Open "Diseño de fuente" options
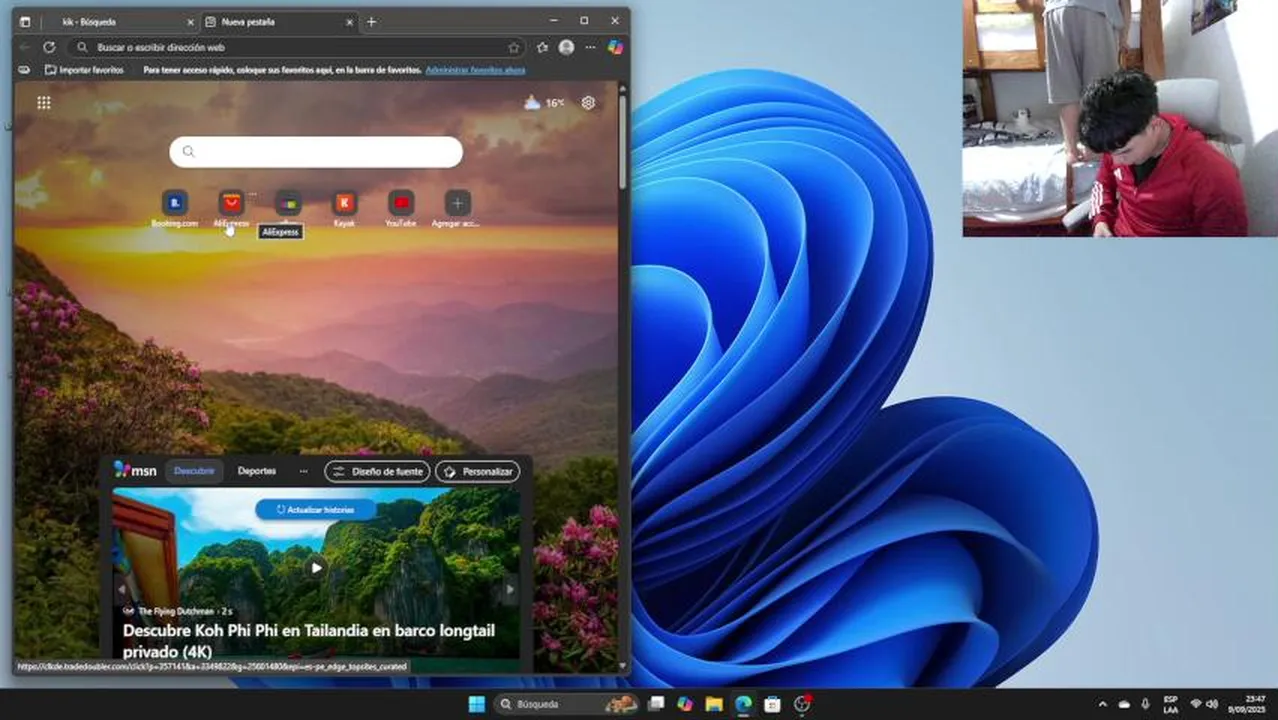The height and width of the screenshot is (720, 1278). click(x=377, y=471)
